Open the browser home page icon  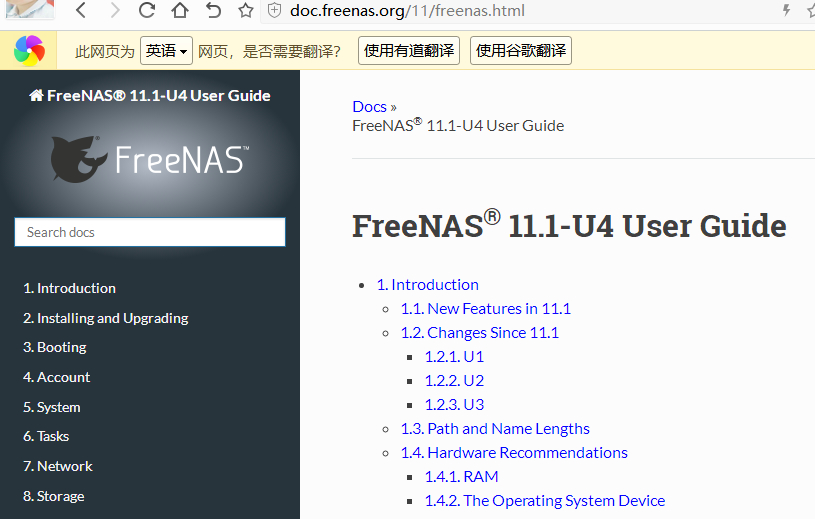pyautogui.click(x=180, y=10)
